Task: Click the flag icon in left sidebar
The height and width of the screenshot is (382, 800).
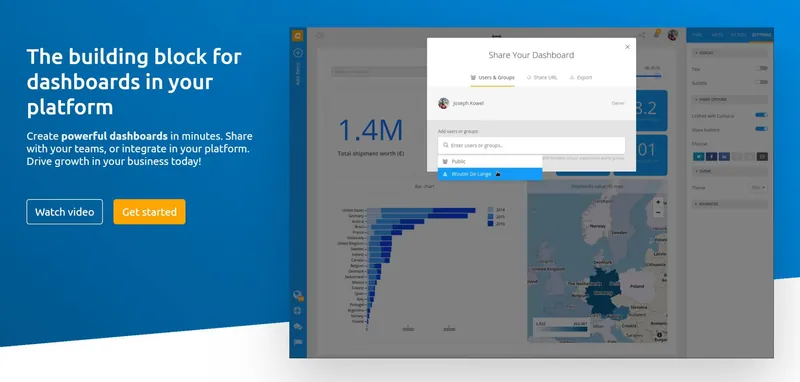Action: (298, 341)
